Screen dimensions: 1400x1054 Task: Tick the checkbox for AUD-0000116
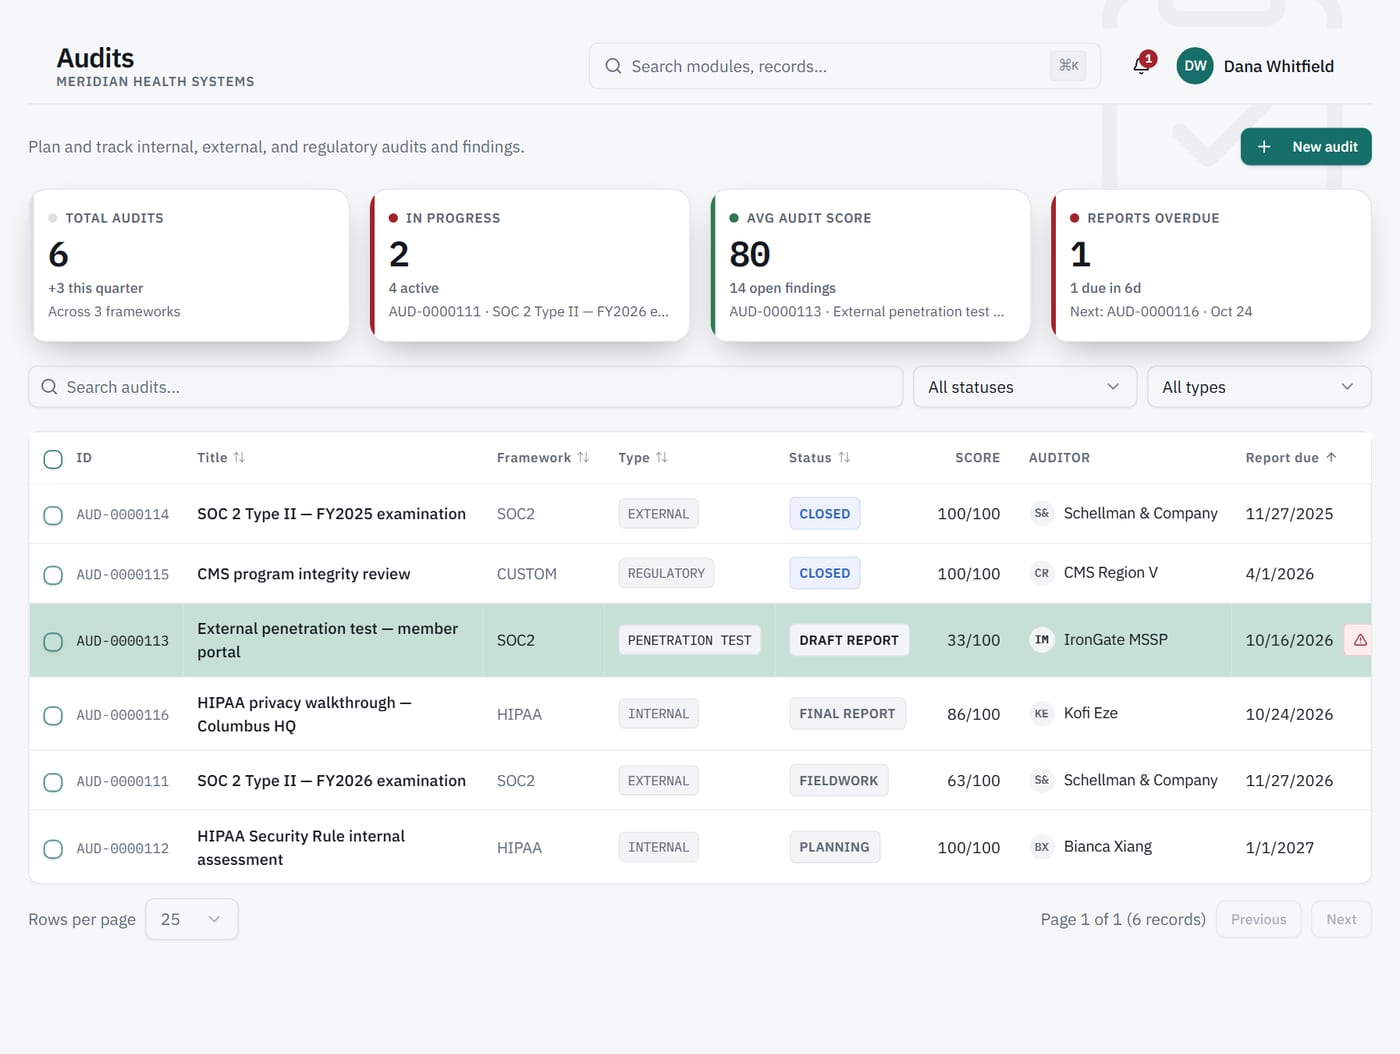click(53, 716)
